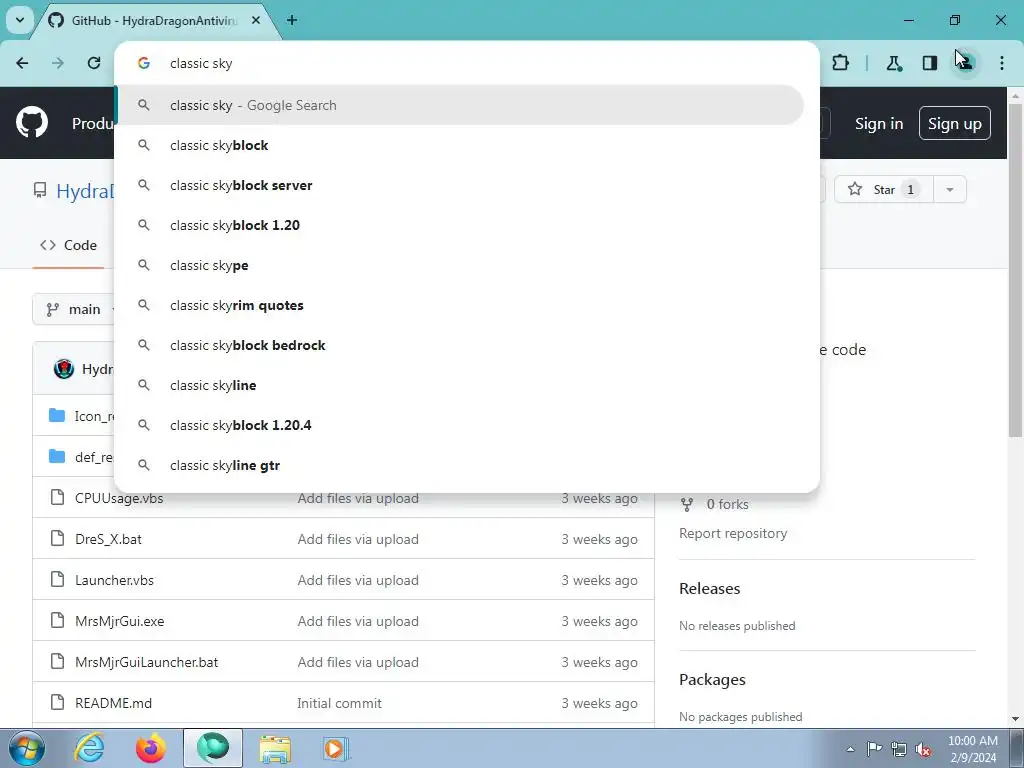This screenshot has height=768, width=1024.
Task: Click the Sign in link
Action: 879,123
